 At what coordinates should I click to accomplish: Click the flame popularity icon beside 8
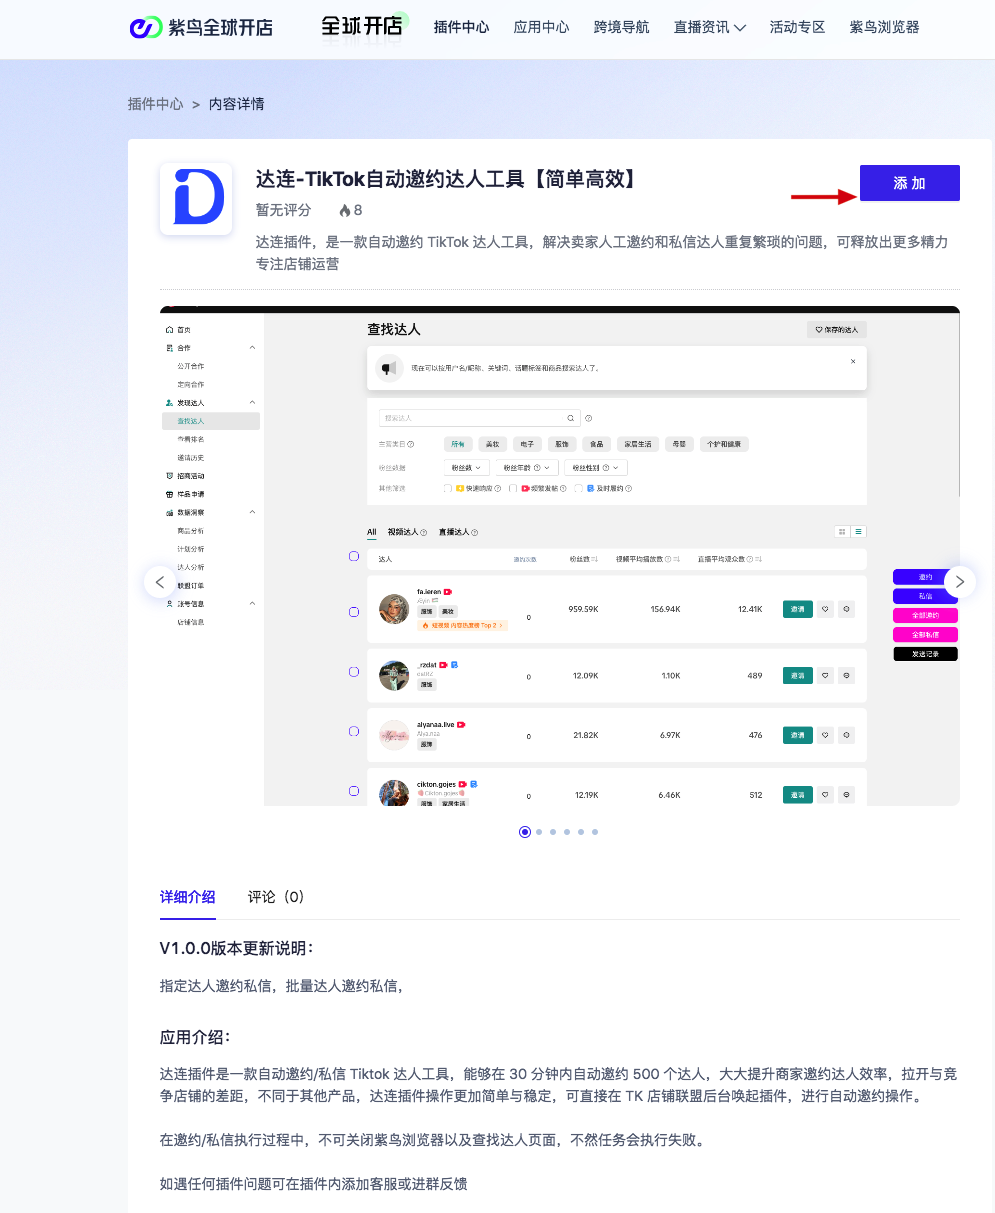click(x=344, y=210)
